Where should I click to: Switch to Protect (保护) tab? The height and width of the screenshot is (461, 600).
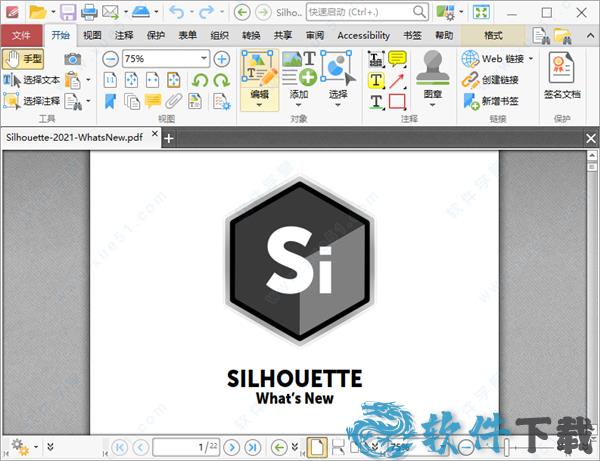pyautogui.click(x=156, y=36)
